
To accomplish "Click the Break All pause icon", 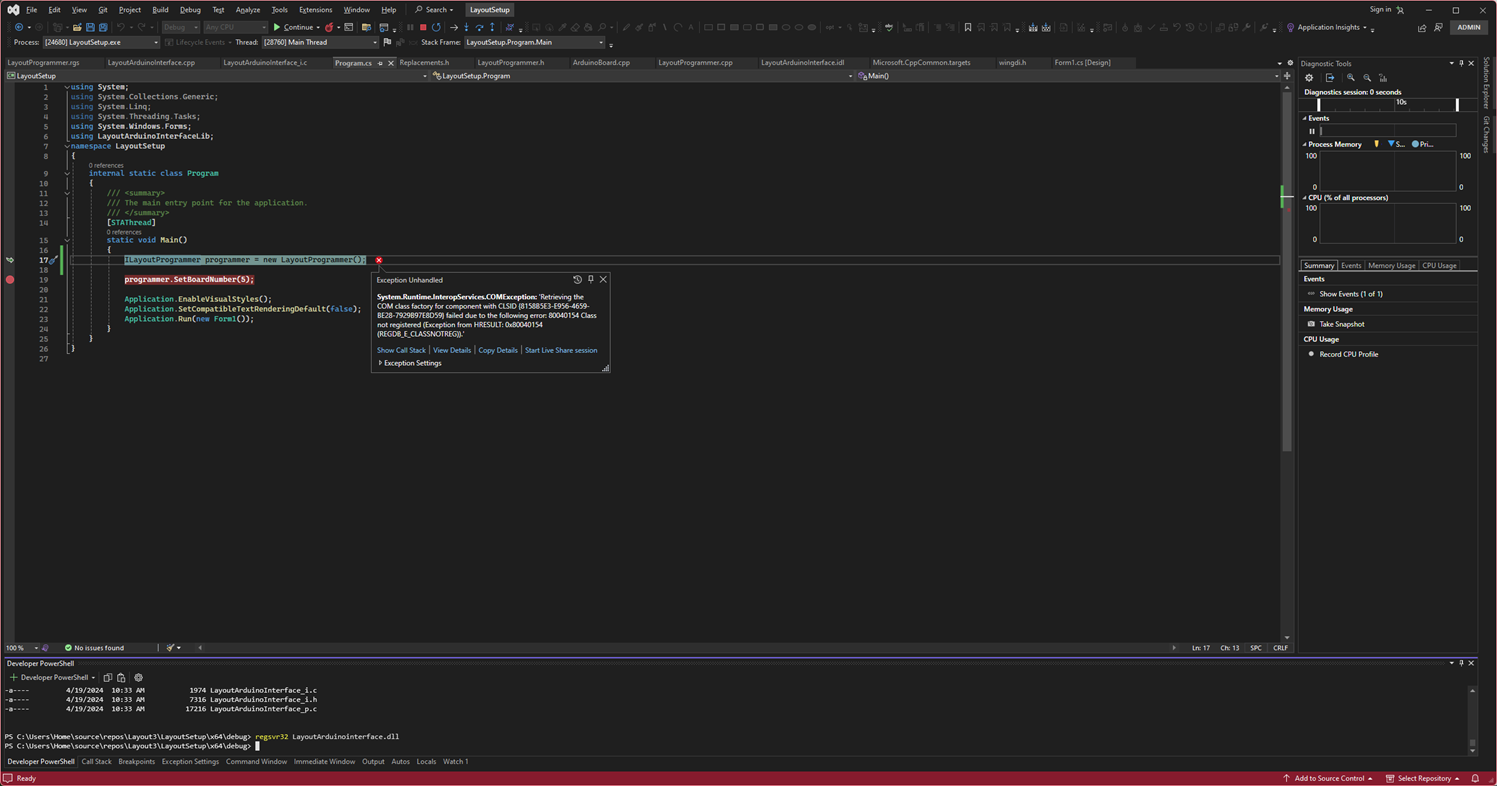I will point(410,27).
